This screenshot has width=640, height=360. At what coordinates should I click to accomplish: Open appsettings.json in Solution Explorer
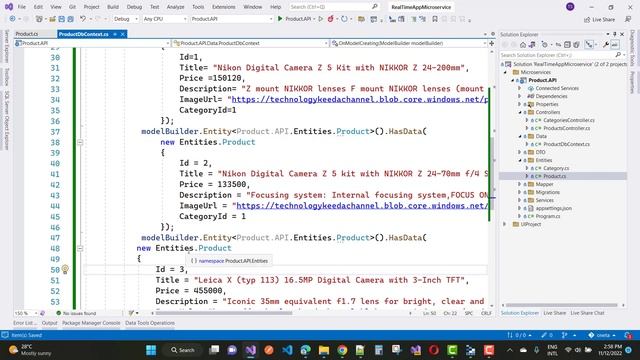(x=553, y=208)
